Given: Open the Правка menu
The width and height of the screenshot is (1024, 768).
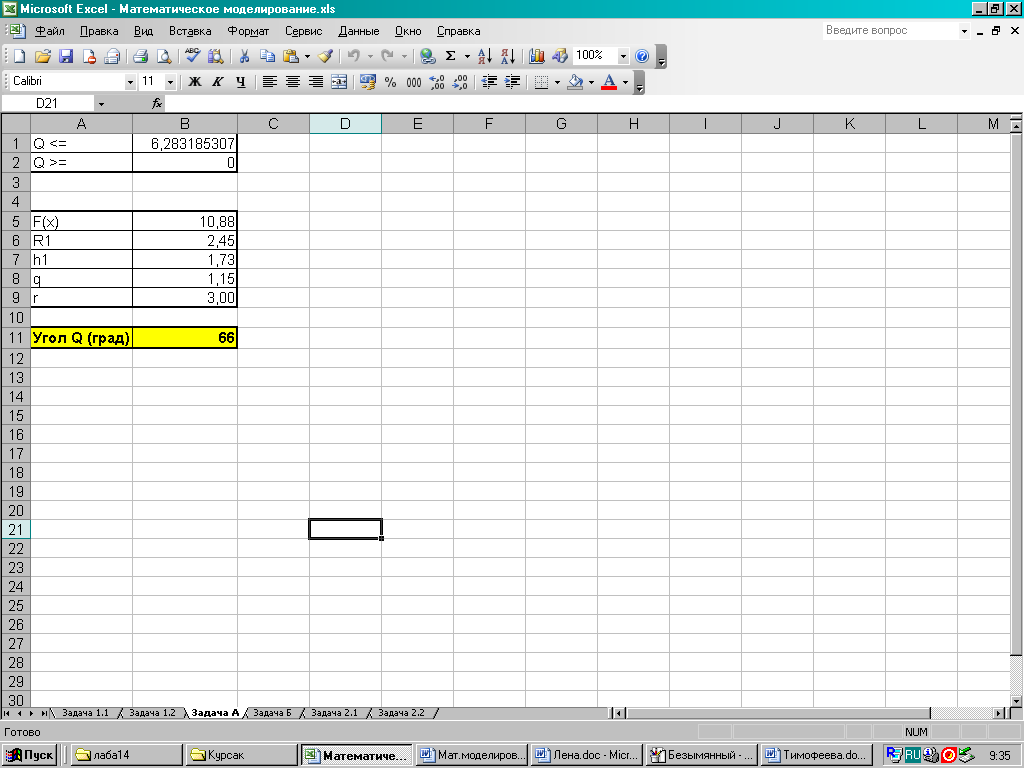Looking at the screenshot, I should coord(99,31).
